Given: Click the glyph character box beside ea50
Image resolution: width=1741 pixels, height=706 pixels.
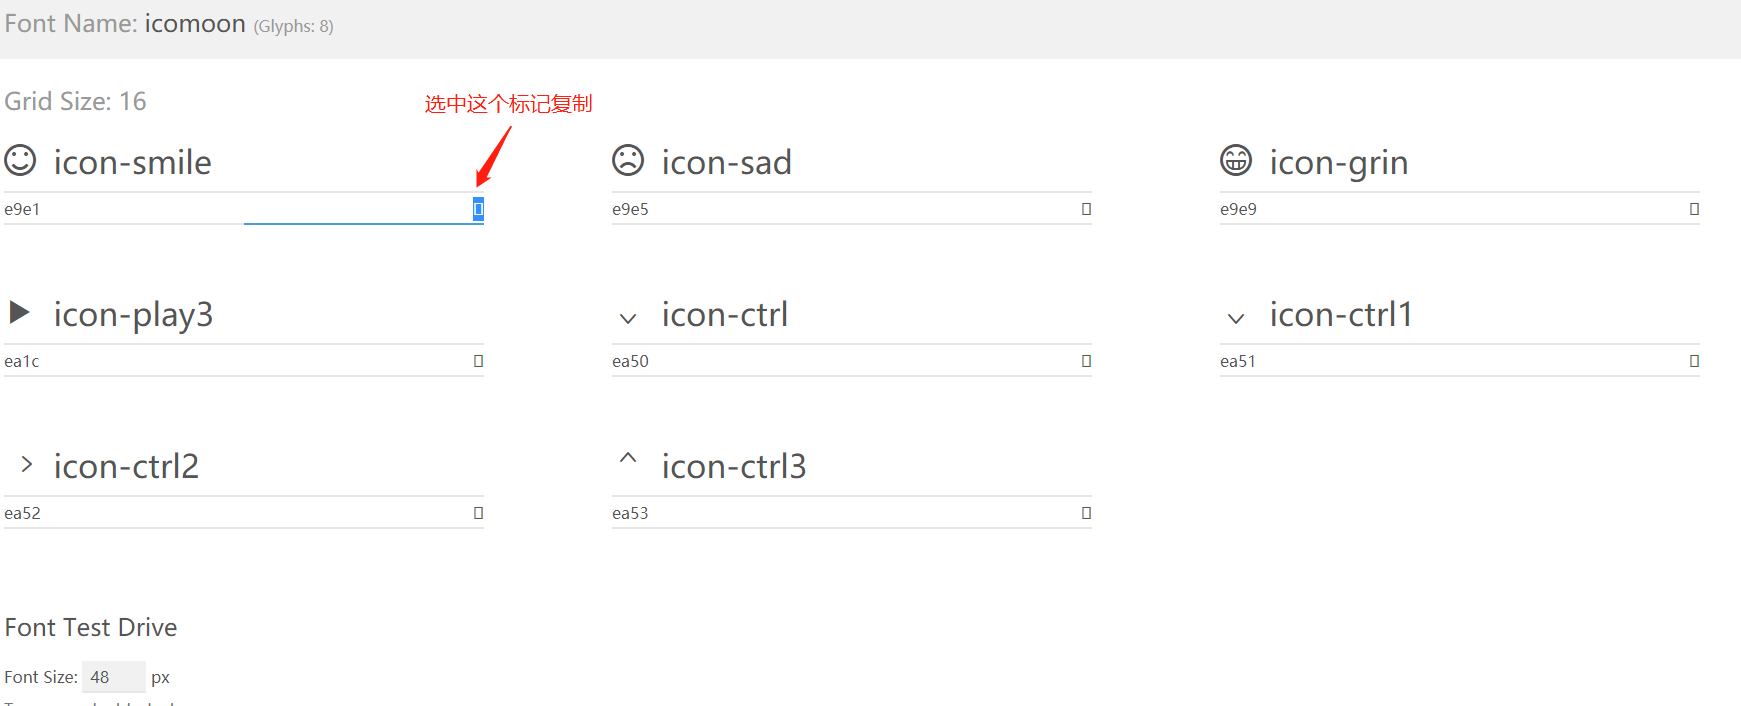Looking at the screenshot, I should coord(1085,360).
